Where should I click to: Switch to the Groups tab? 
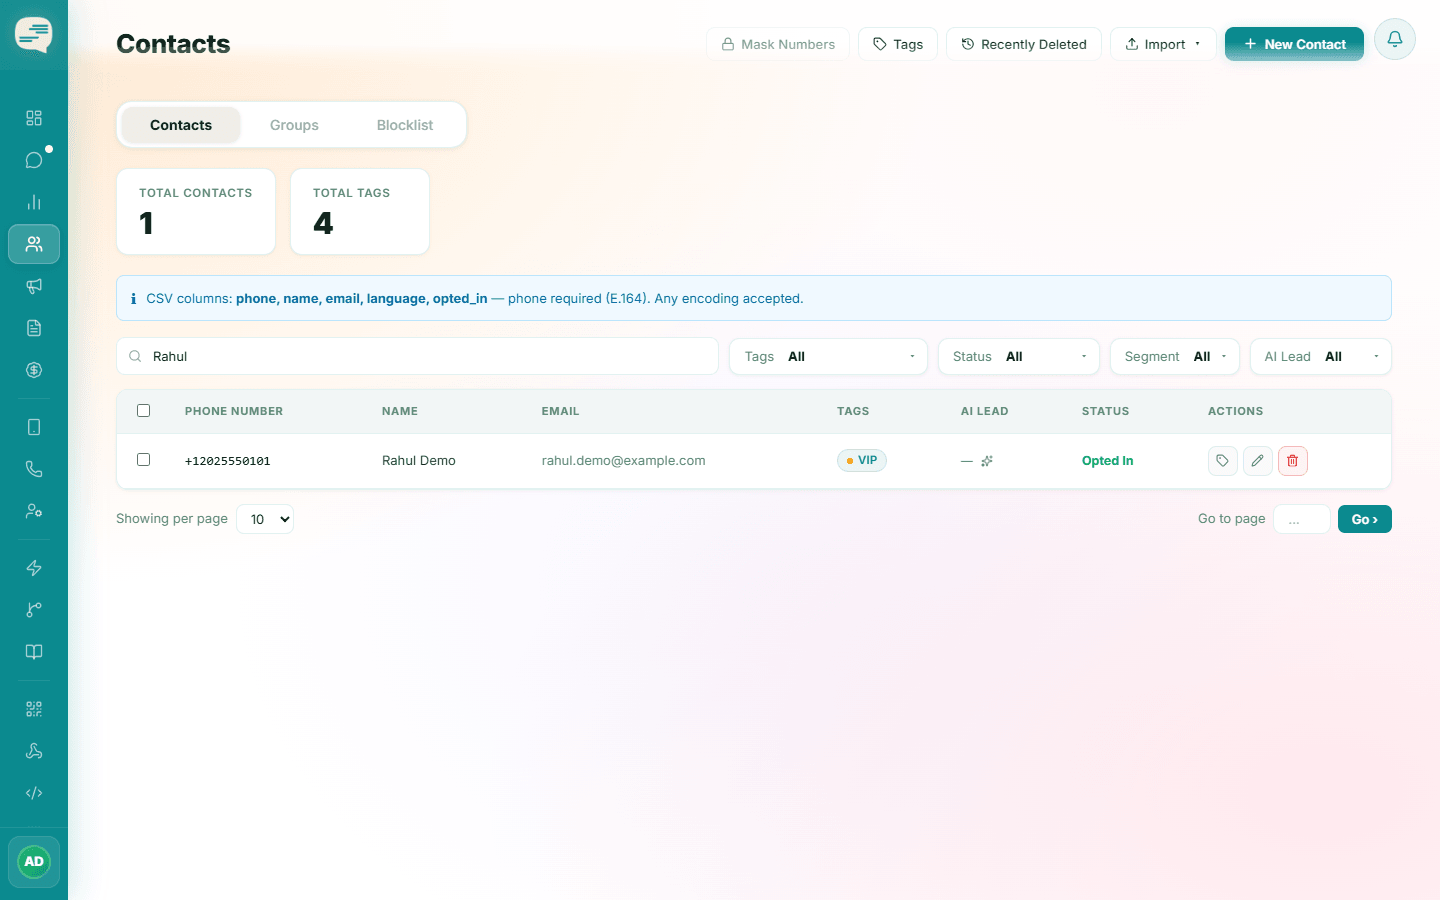(294, 125)
